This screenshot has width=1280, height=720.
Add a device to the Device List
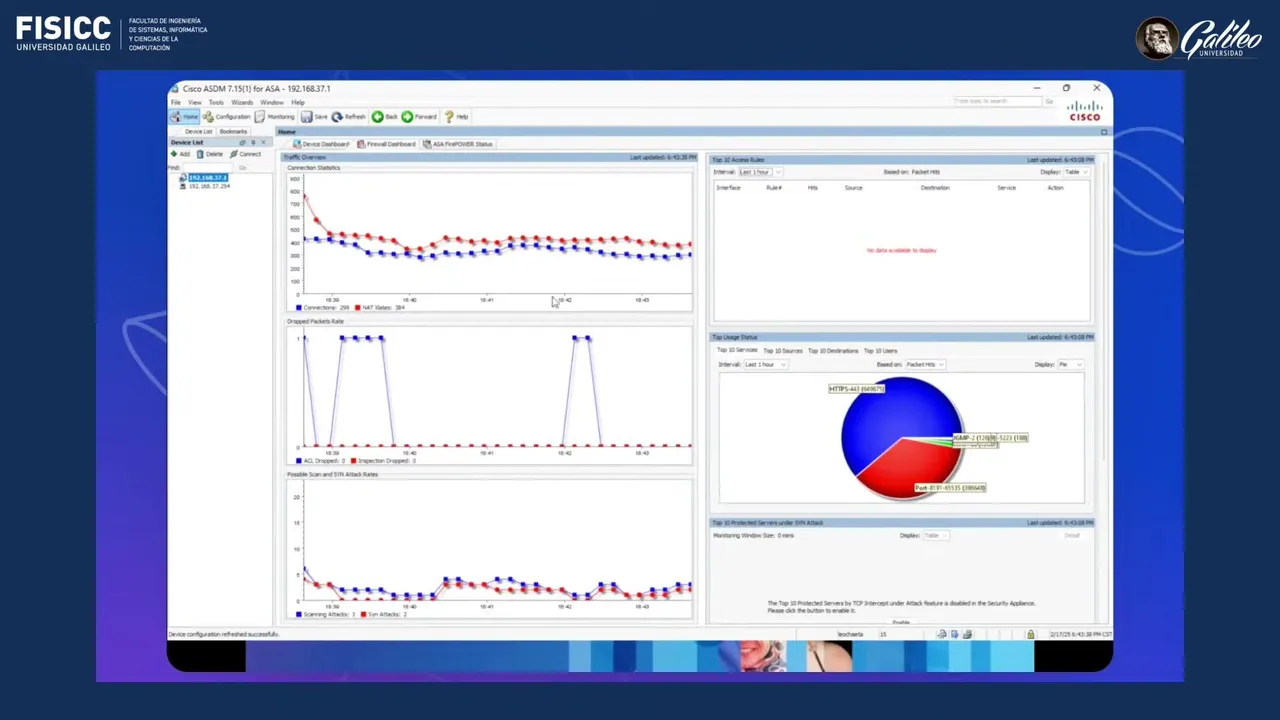pos(180,154)
